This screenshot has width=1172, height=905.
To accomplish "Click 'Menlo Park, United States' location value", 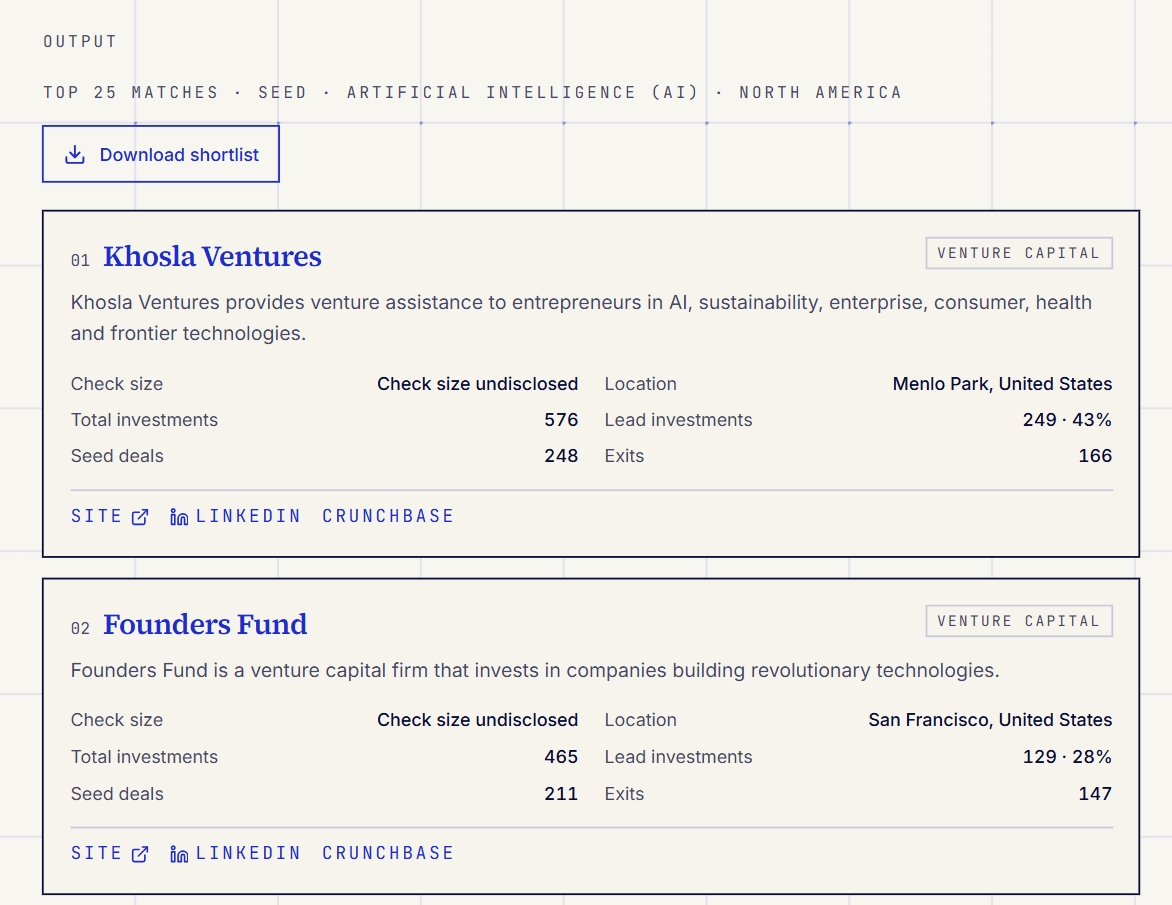I will pyautogui.click(x=1002, y=384).
